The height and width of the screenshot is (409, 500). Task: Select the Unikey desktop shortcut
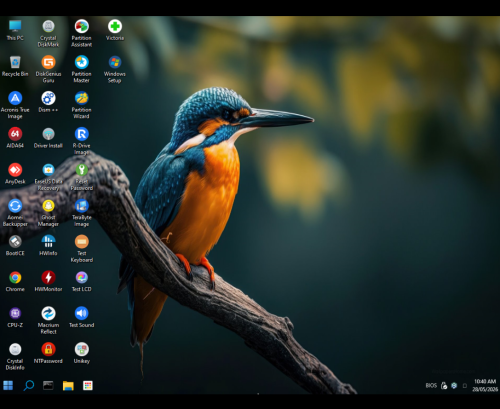(82, 353)
